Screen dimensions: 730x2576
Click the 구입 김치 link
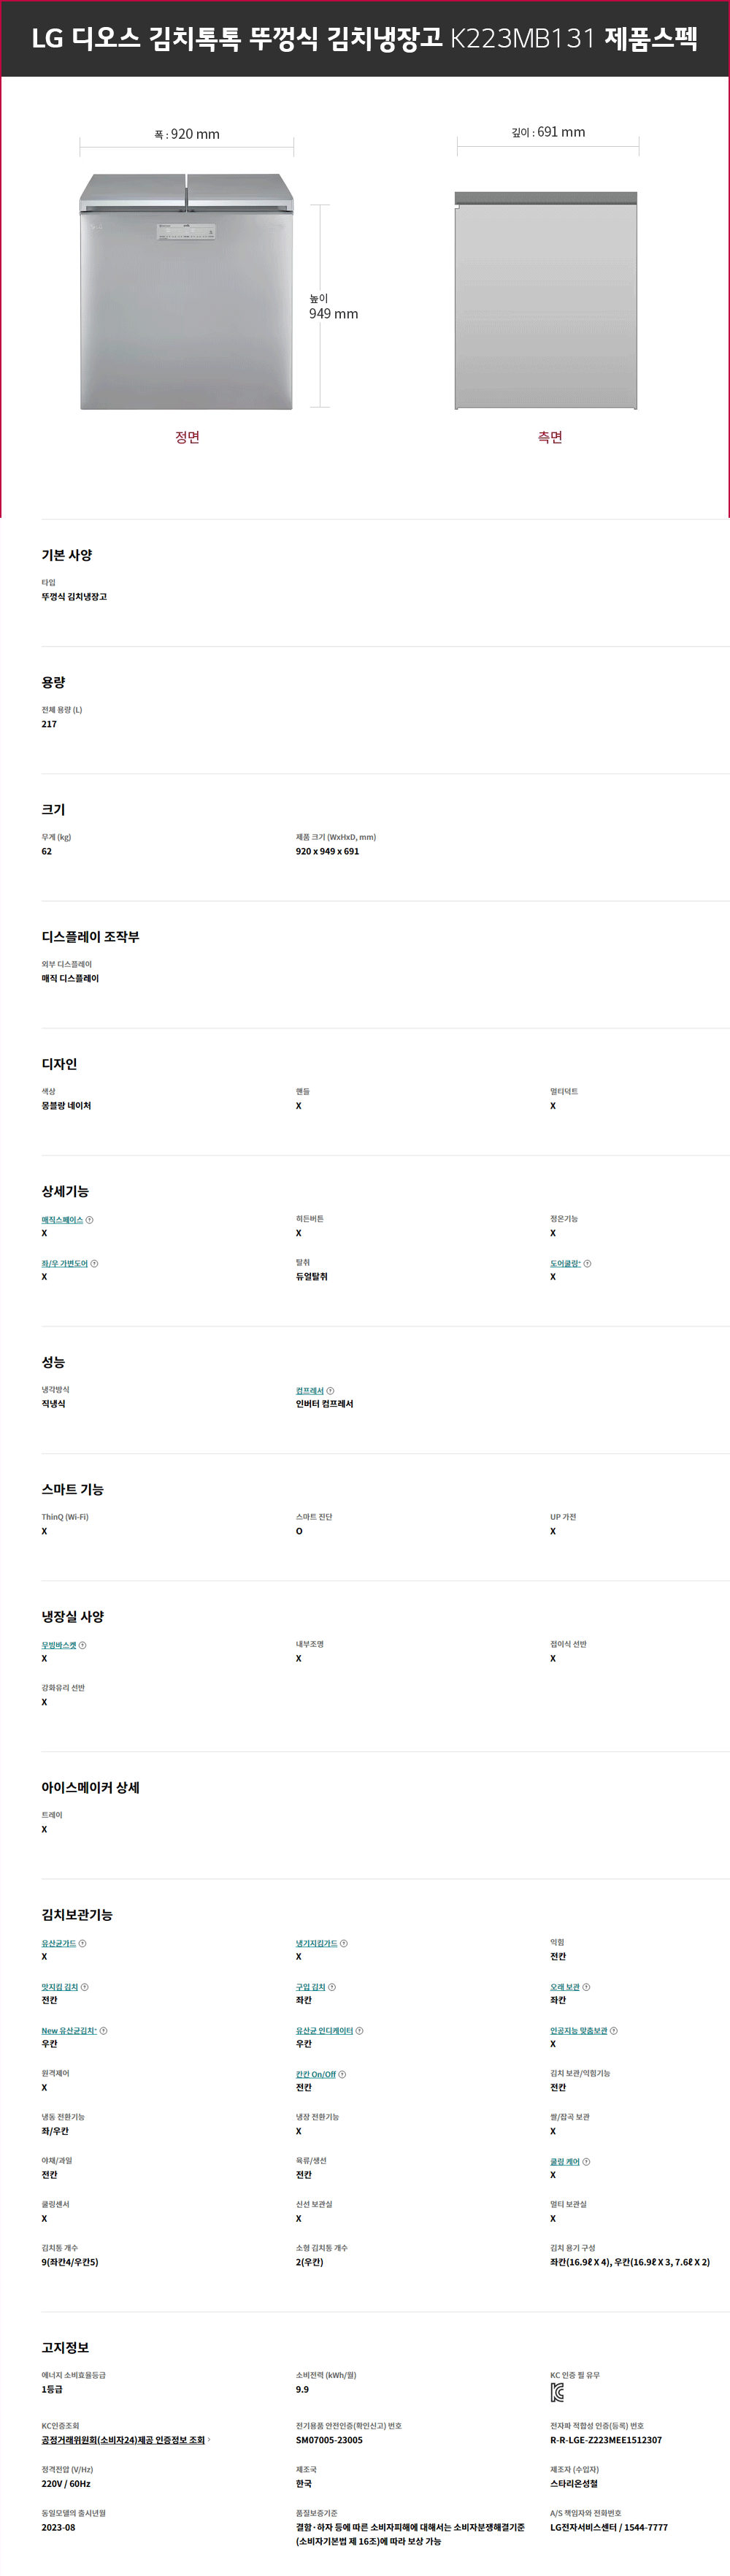coord(310,1987)
